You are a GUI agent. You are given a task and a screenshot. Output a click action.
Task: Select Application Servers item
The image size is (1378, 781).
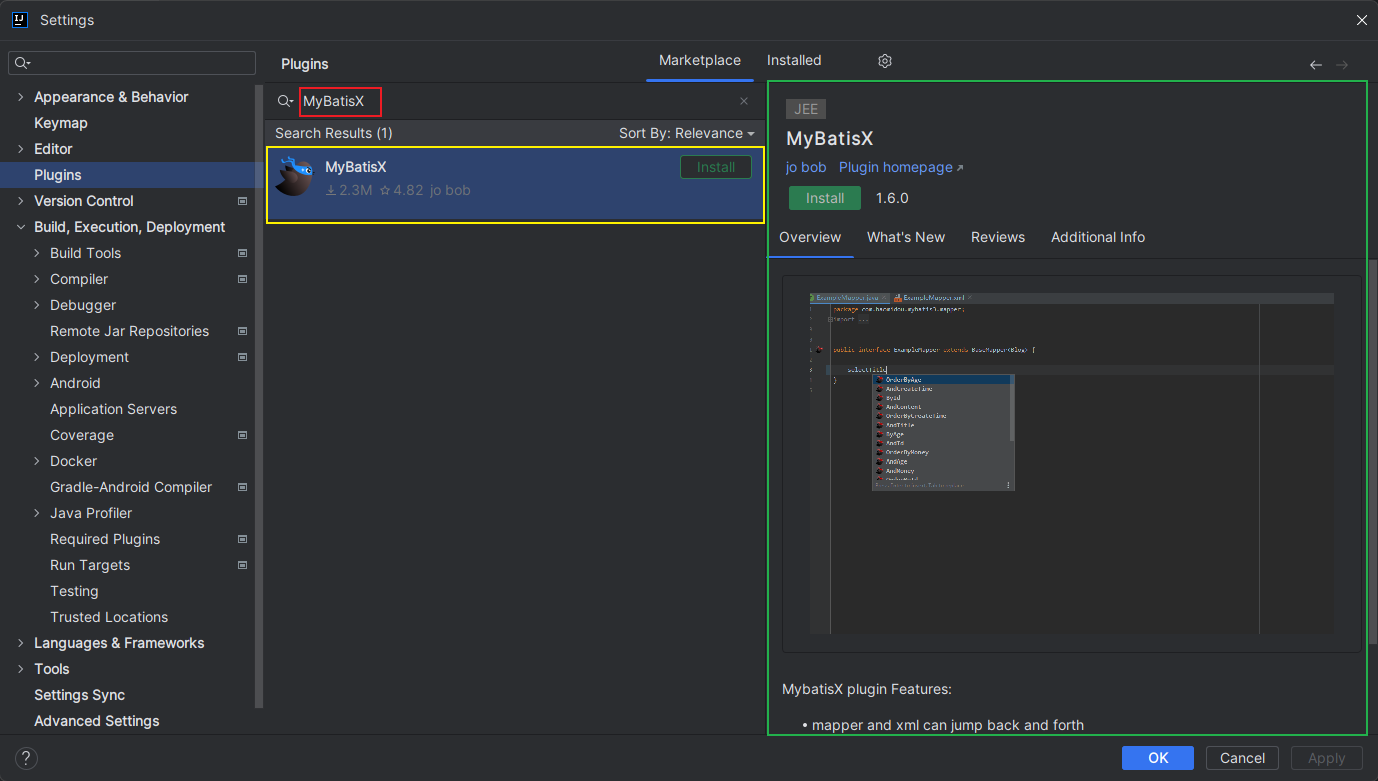[x=114, y=409]
